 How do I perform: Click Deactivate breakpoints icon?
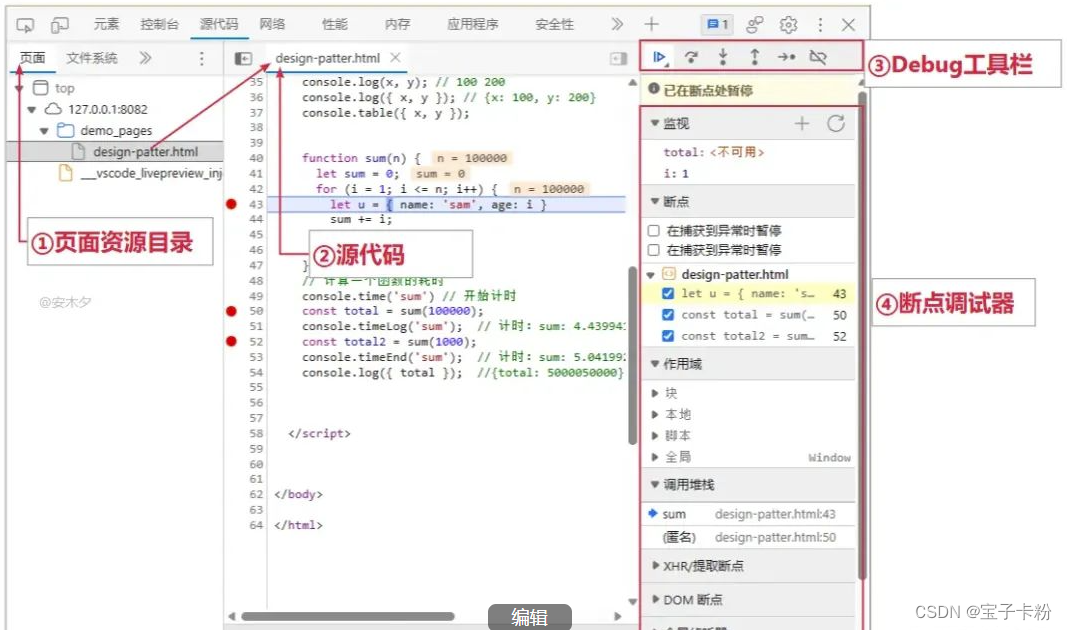[818, 57]
